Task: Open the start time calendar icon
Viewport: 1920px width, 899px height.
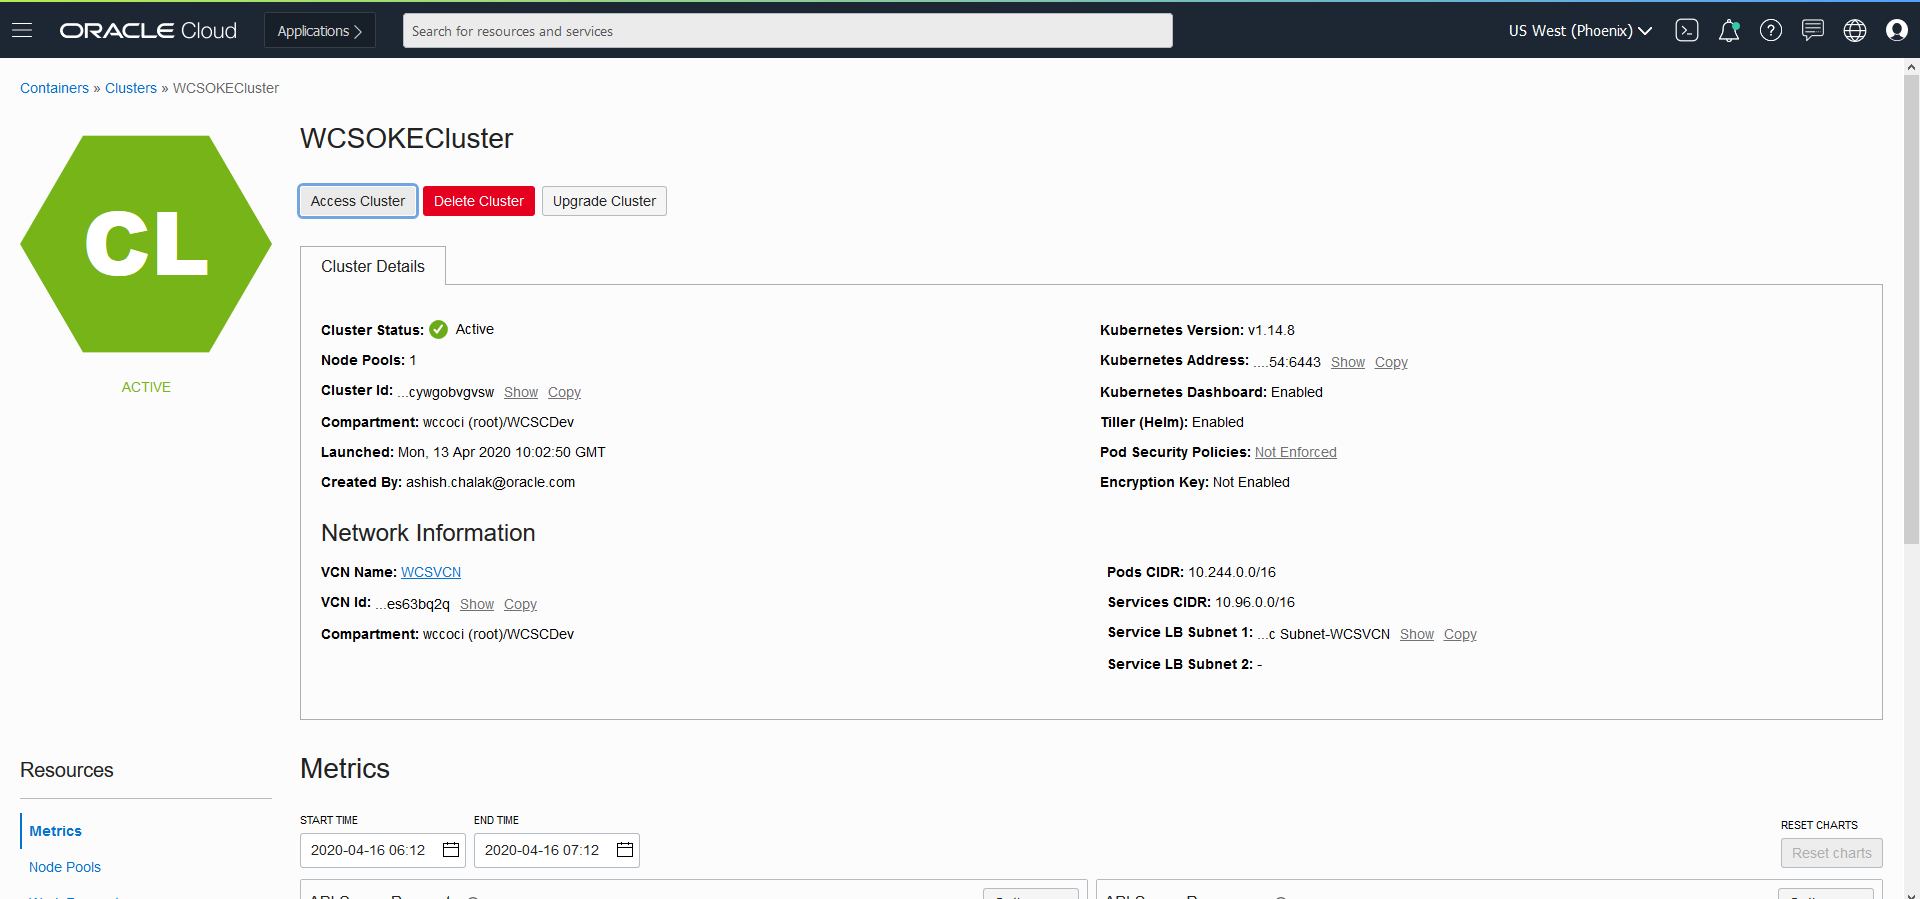Action: [451, 850]
